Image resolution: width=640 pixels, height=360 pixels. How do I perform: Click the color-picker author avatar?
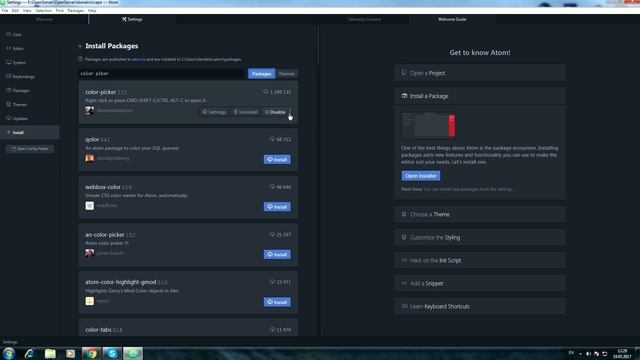point(90,111)
